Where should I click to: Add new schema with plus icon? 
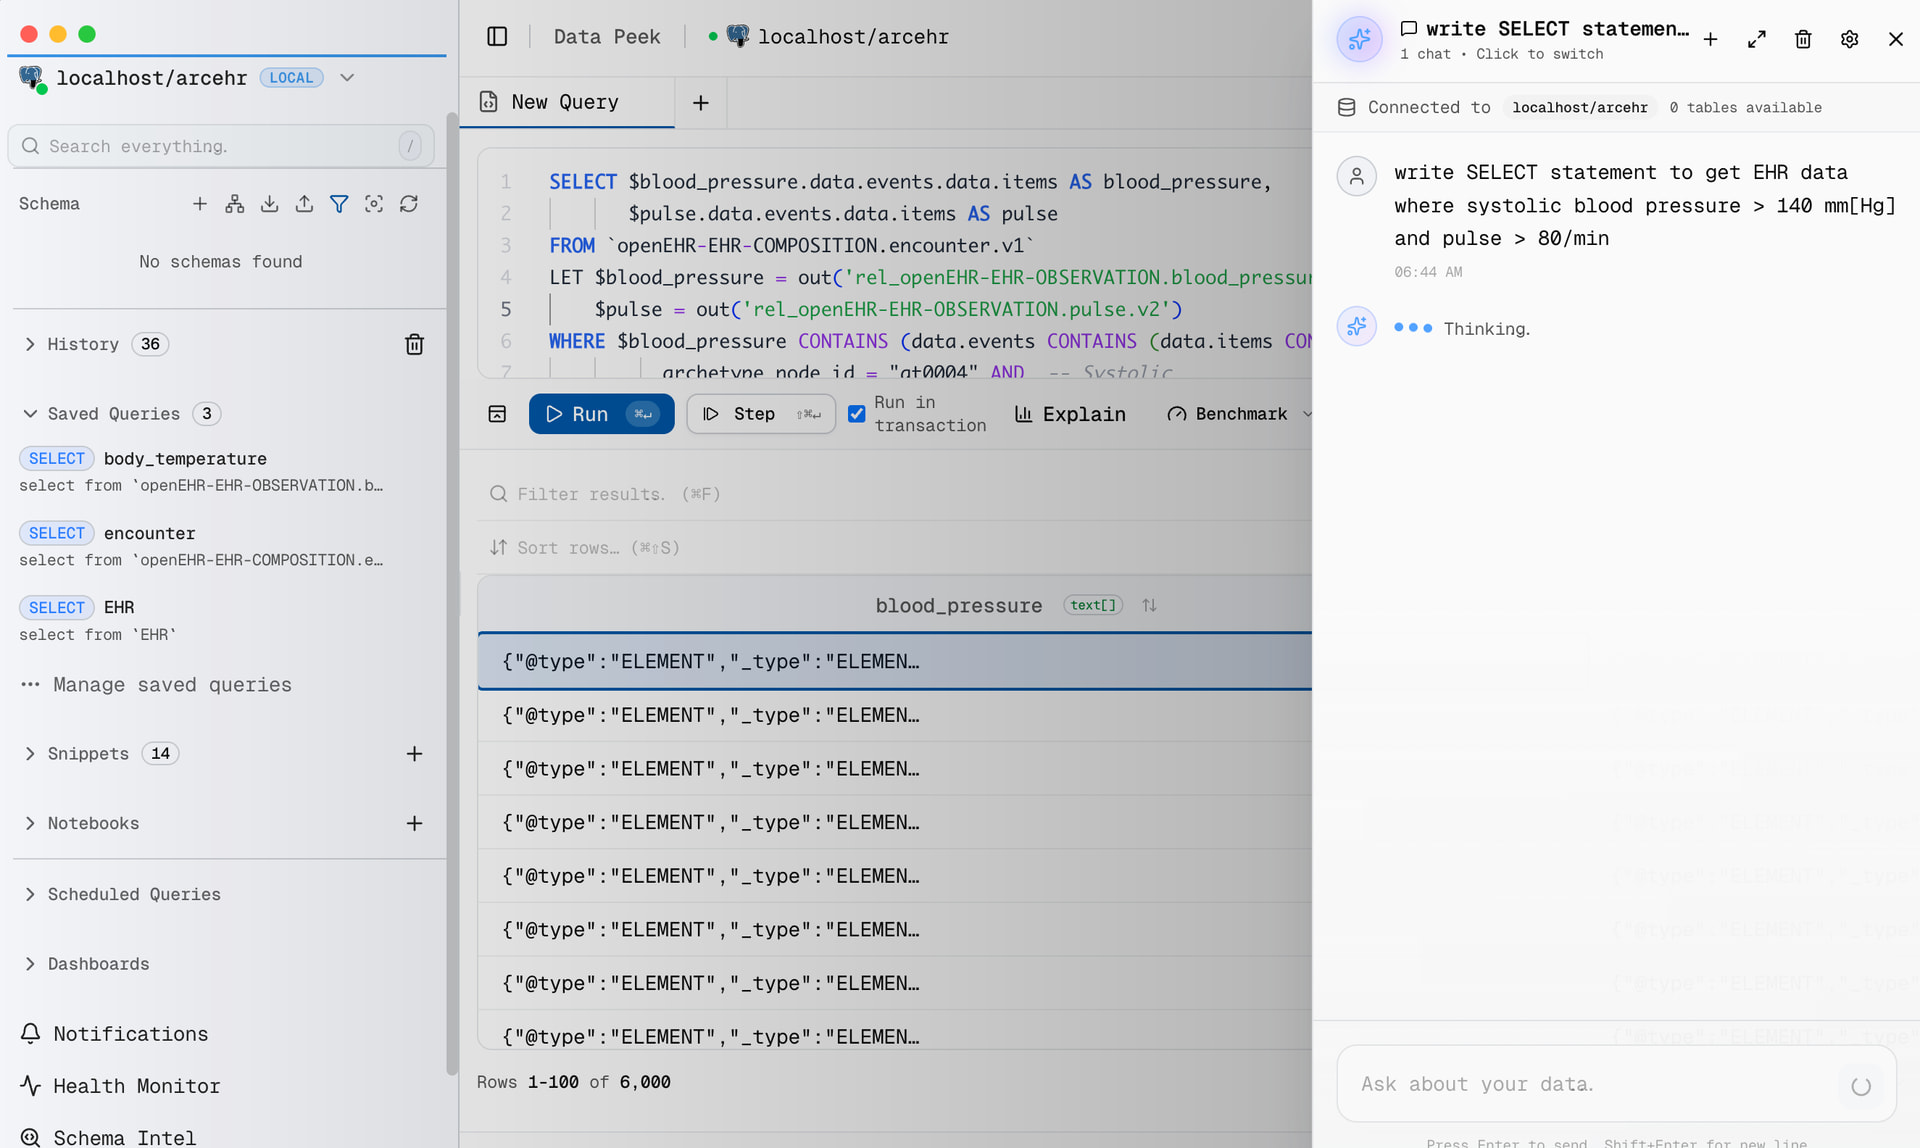(x=200, y=204)
